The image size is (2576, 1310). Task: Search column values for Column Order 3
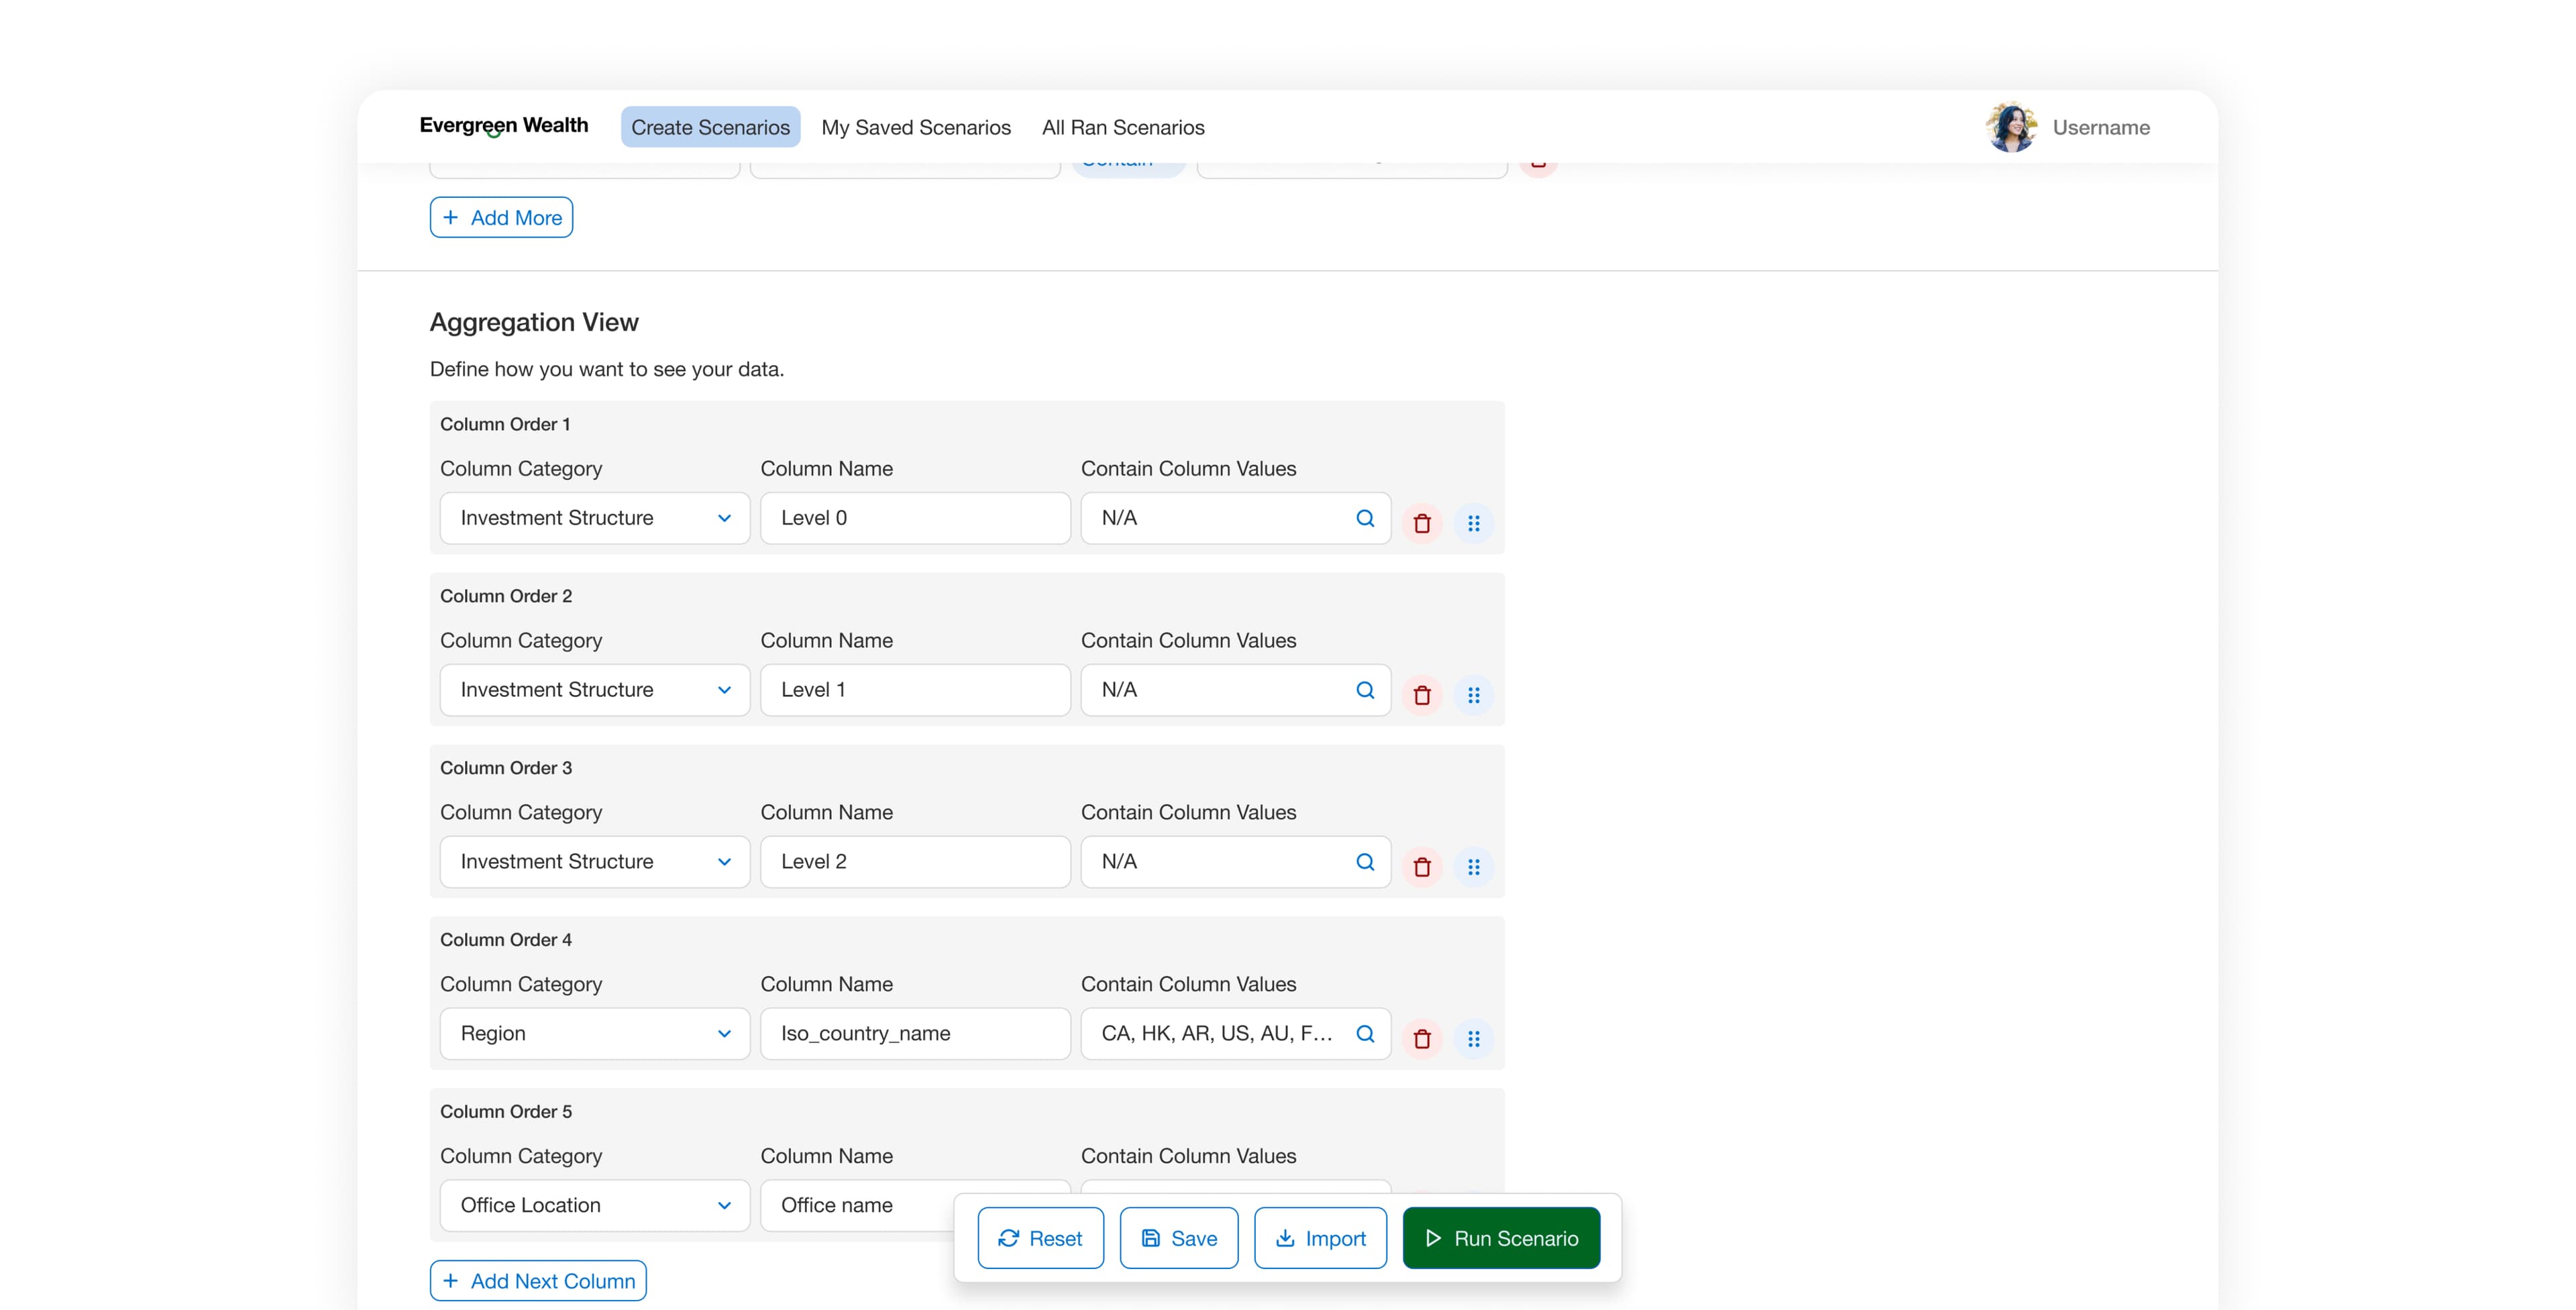click(1365, 862)
